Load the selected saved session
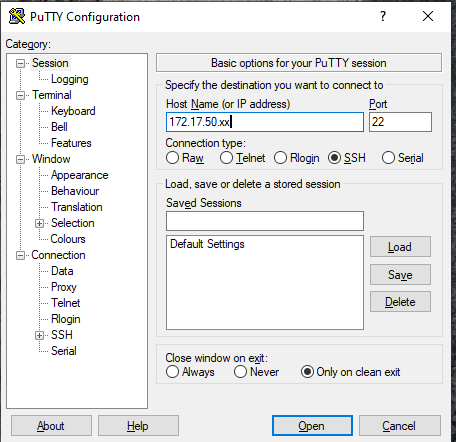This screenshot has width=456, height=442. pos(400,247)
